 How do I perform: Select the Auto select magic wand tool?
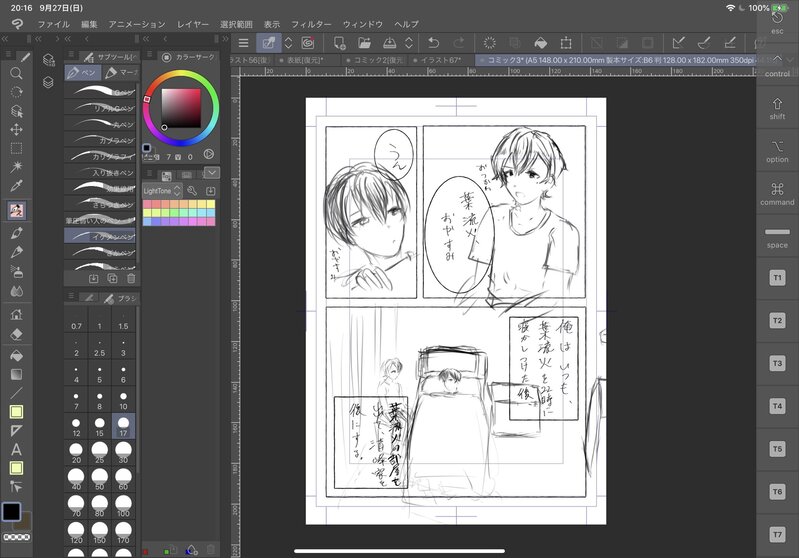point(16,167)
